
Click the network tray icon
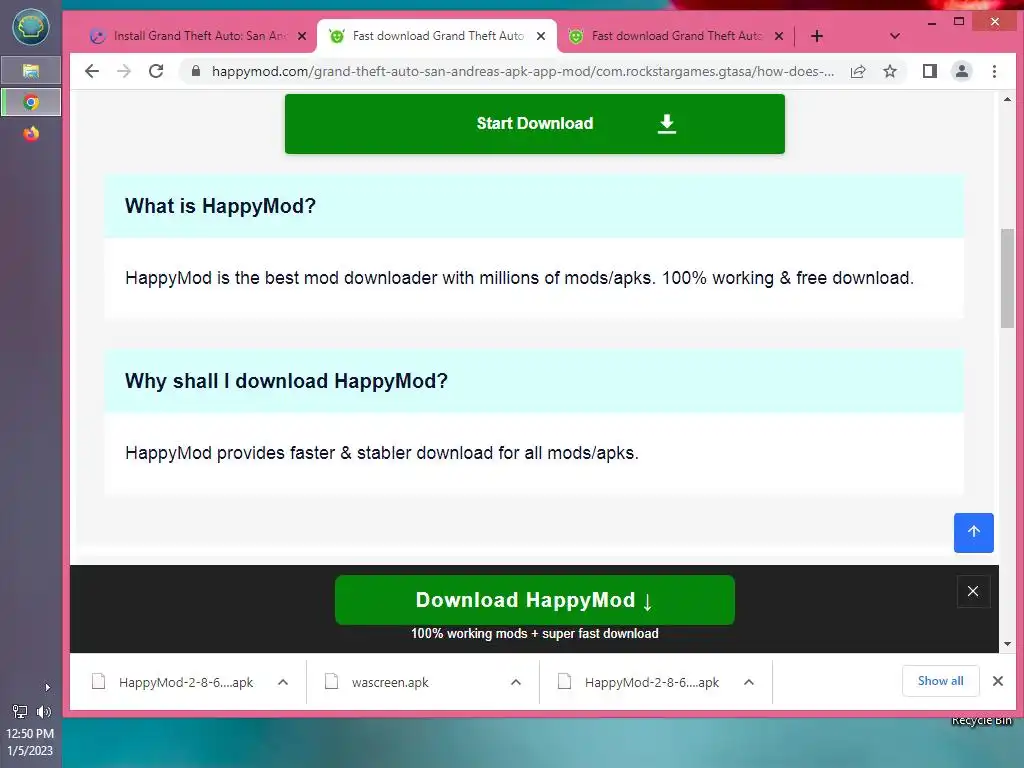[x=20, y=711]
